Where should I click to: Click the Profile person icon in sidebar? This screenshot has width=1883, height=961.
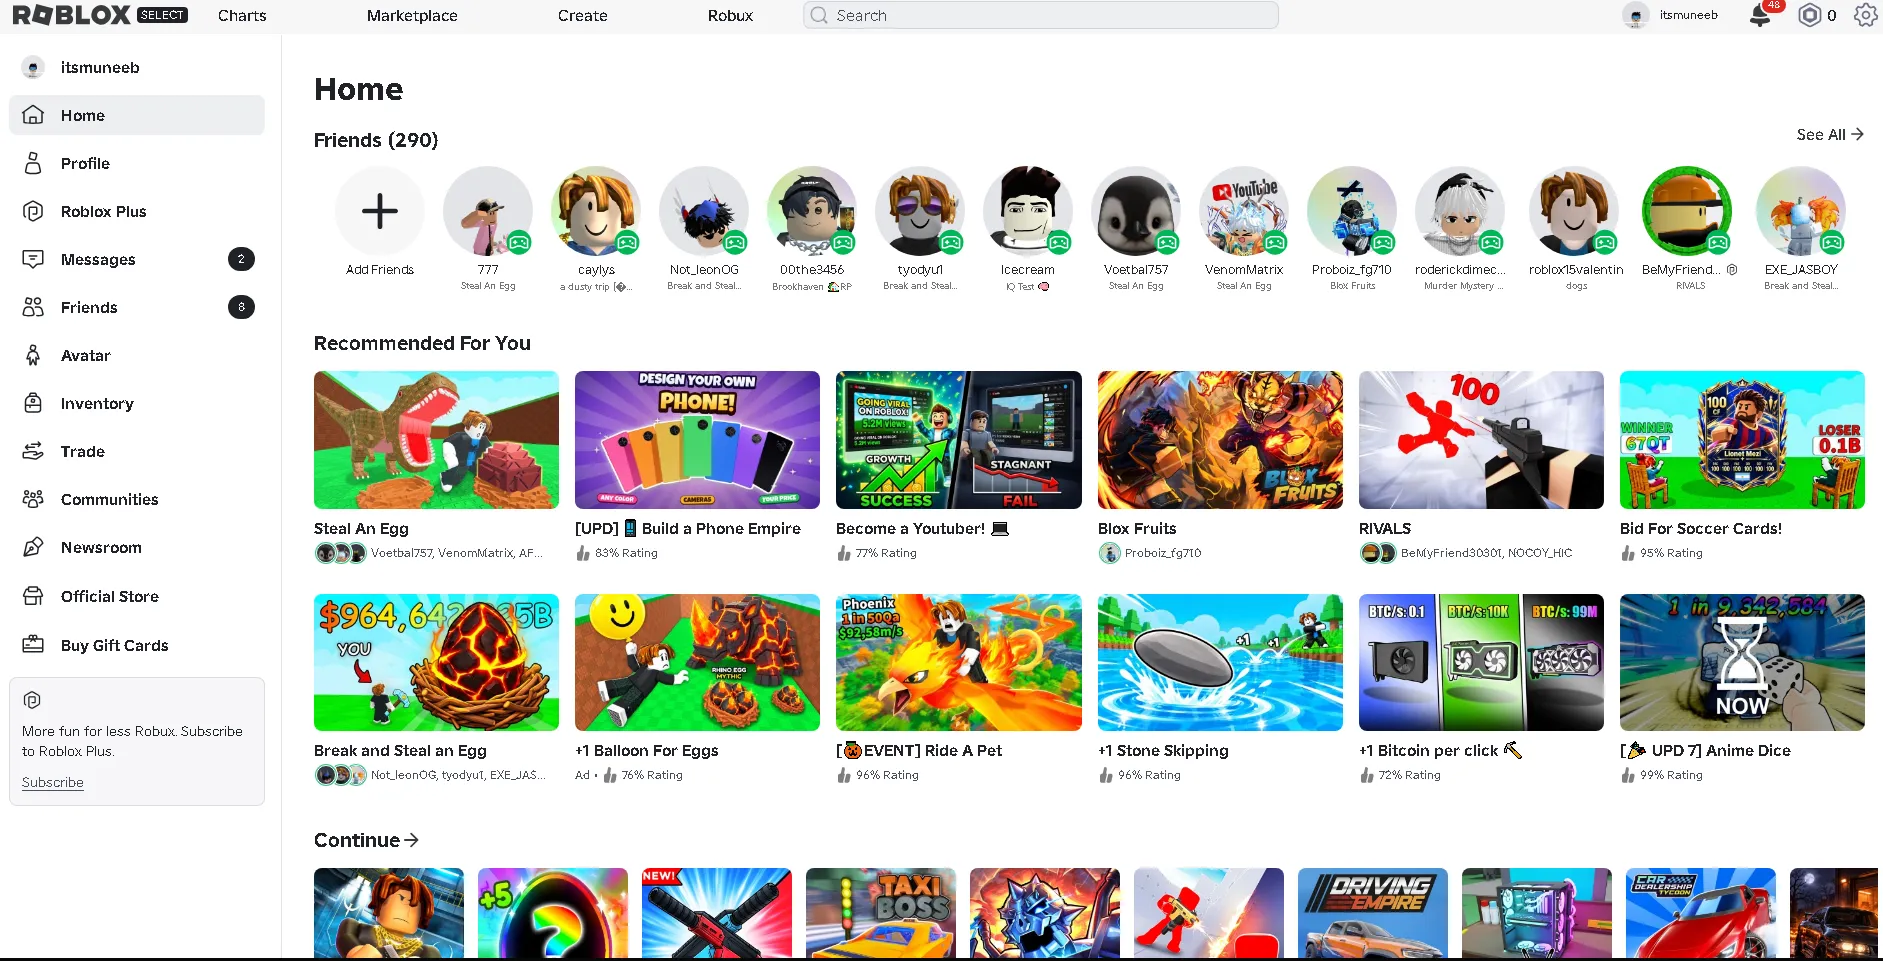33,163
